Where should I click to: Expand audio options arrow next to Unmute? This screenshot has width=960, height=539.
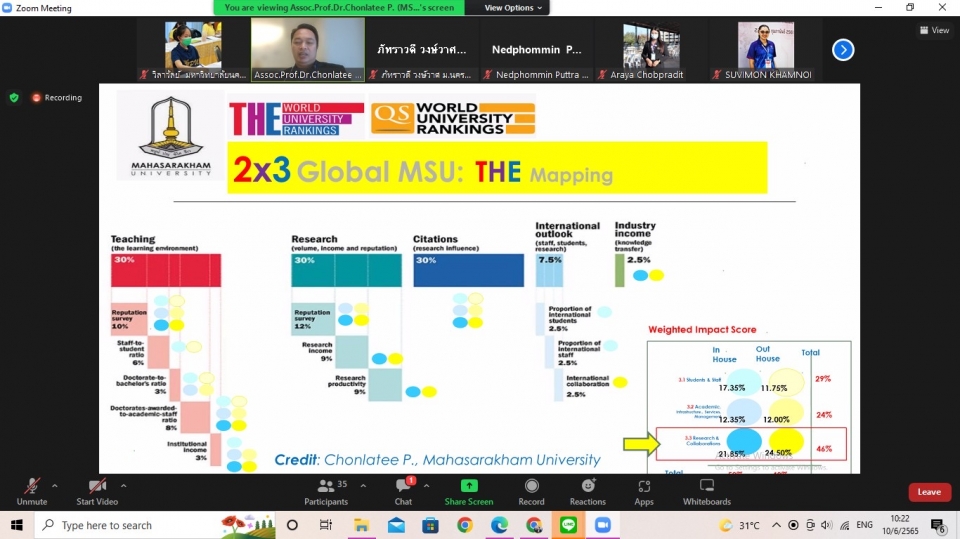pyautogui.click(x=55, y=486)
